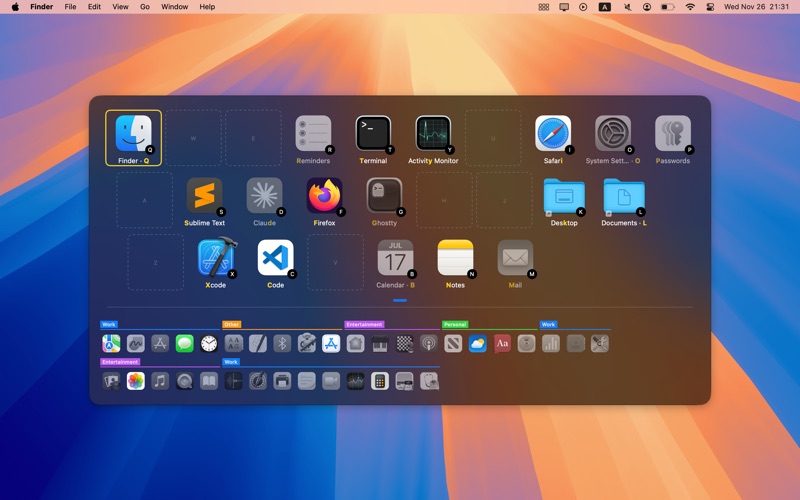Click the empty W slot
This screenshot has height=500, width=800.
click(x=193, y=138)
